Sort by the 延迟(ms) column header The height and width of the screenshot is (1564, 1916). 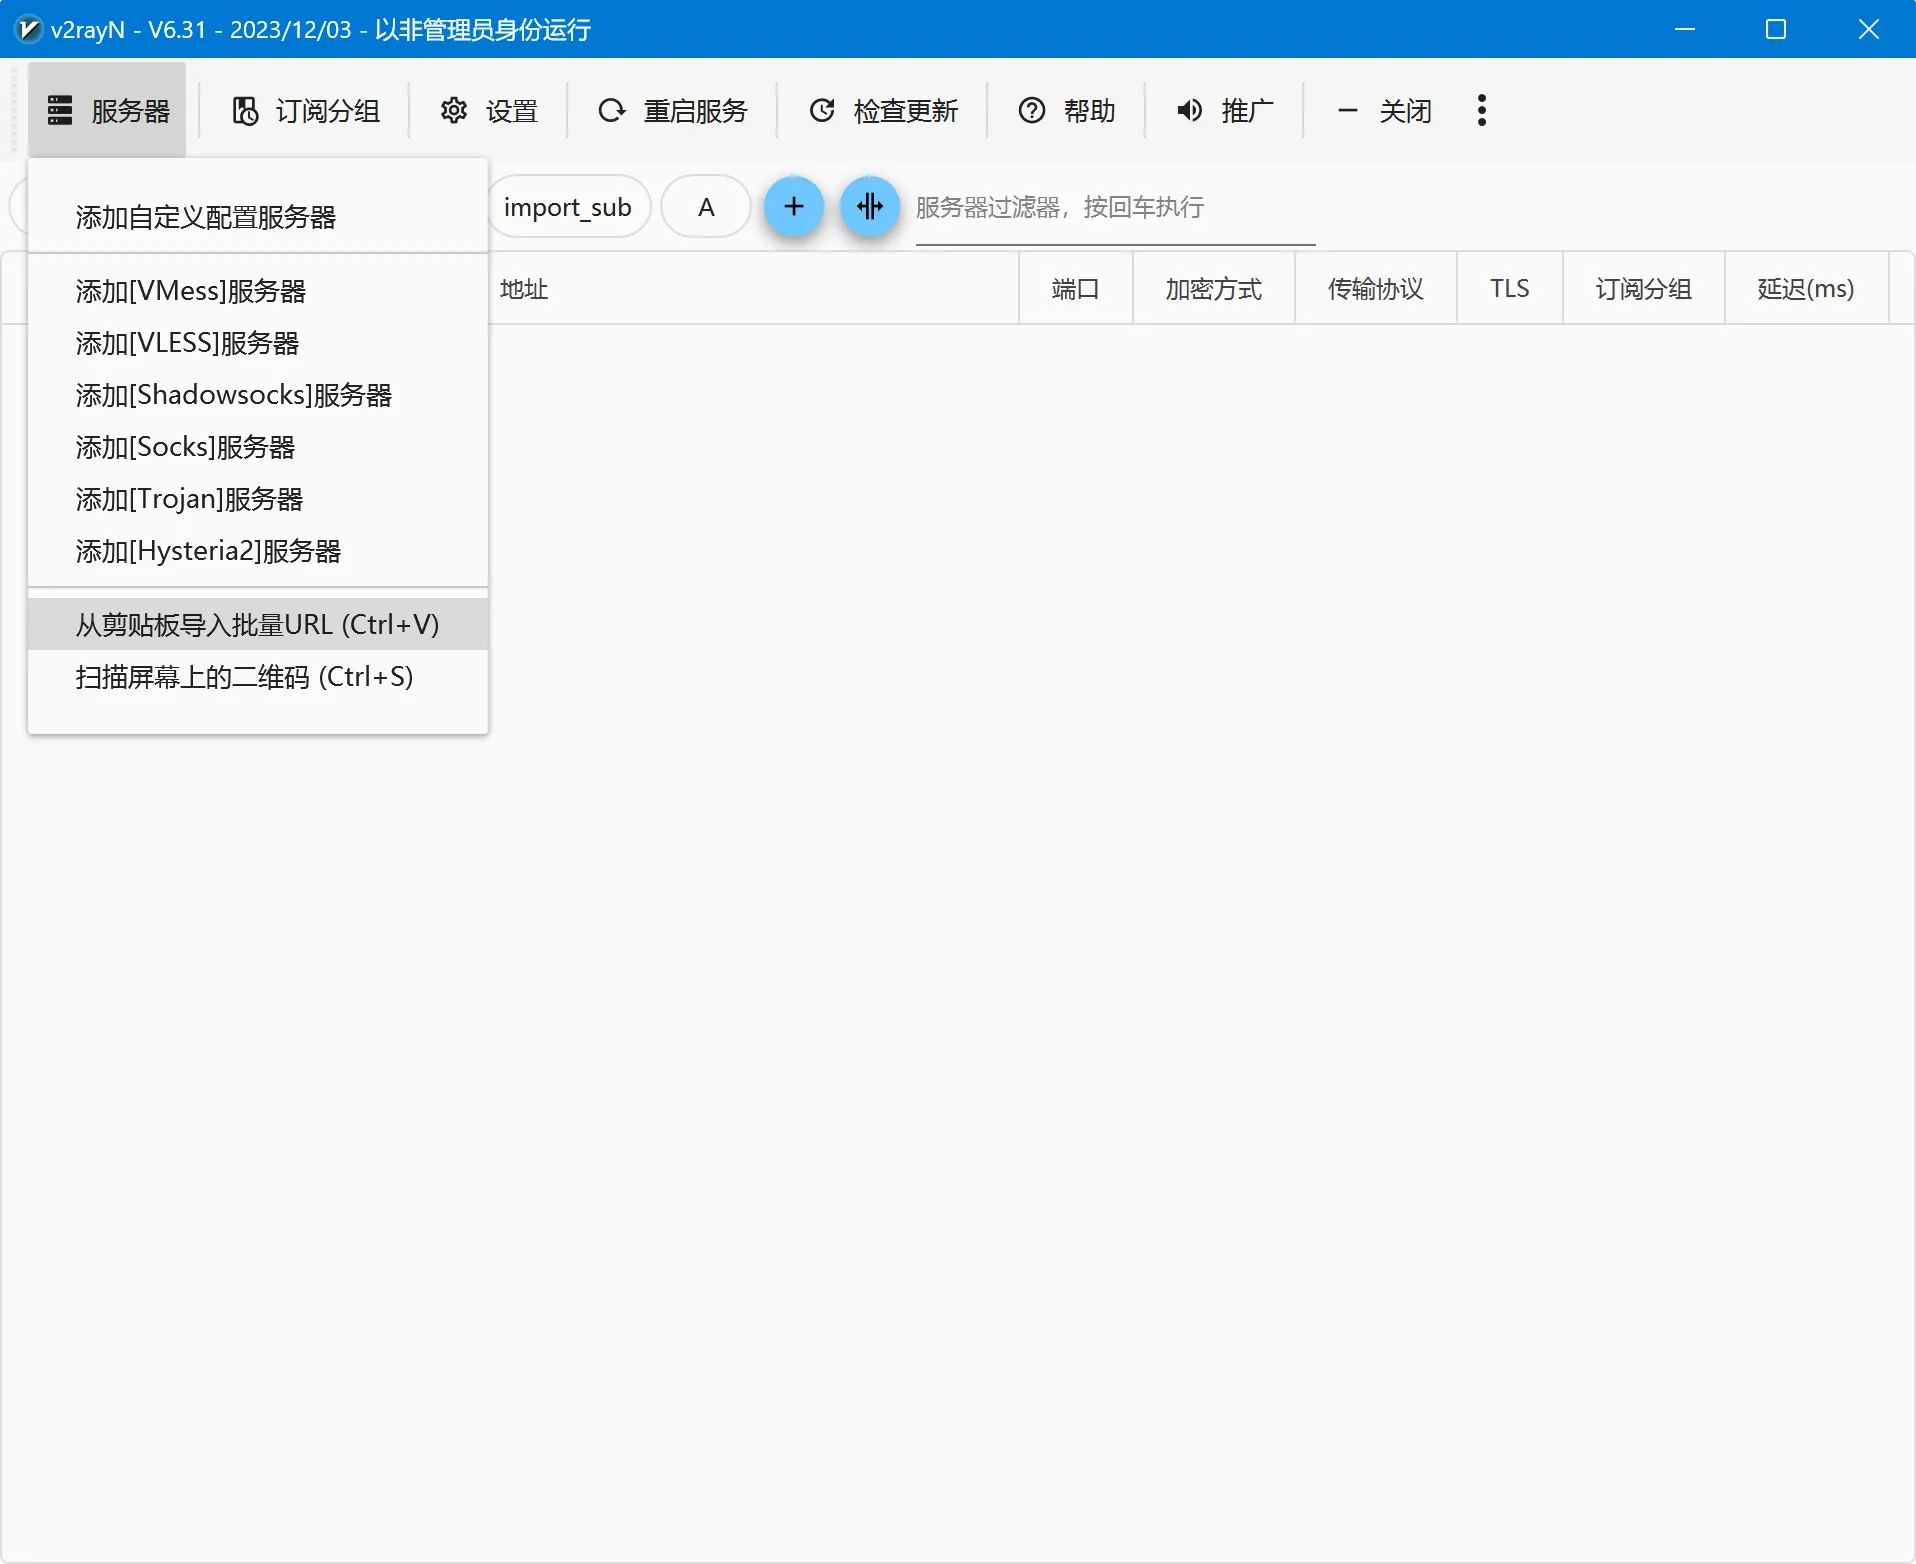pos(1805,289)
